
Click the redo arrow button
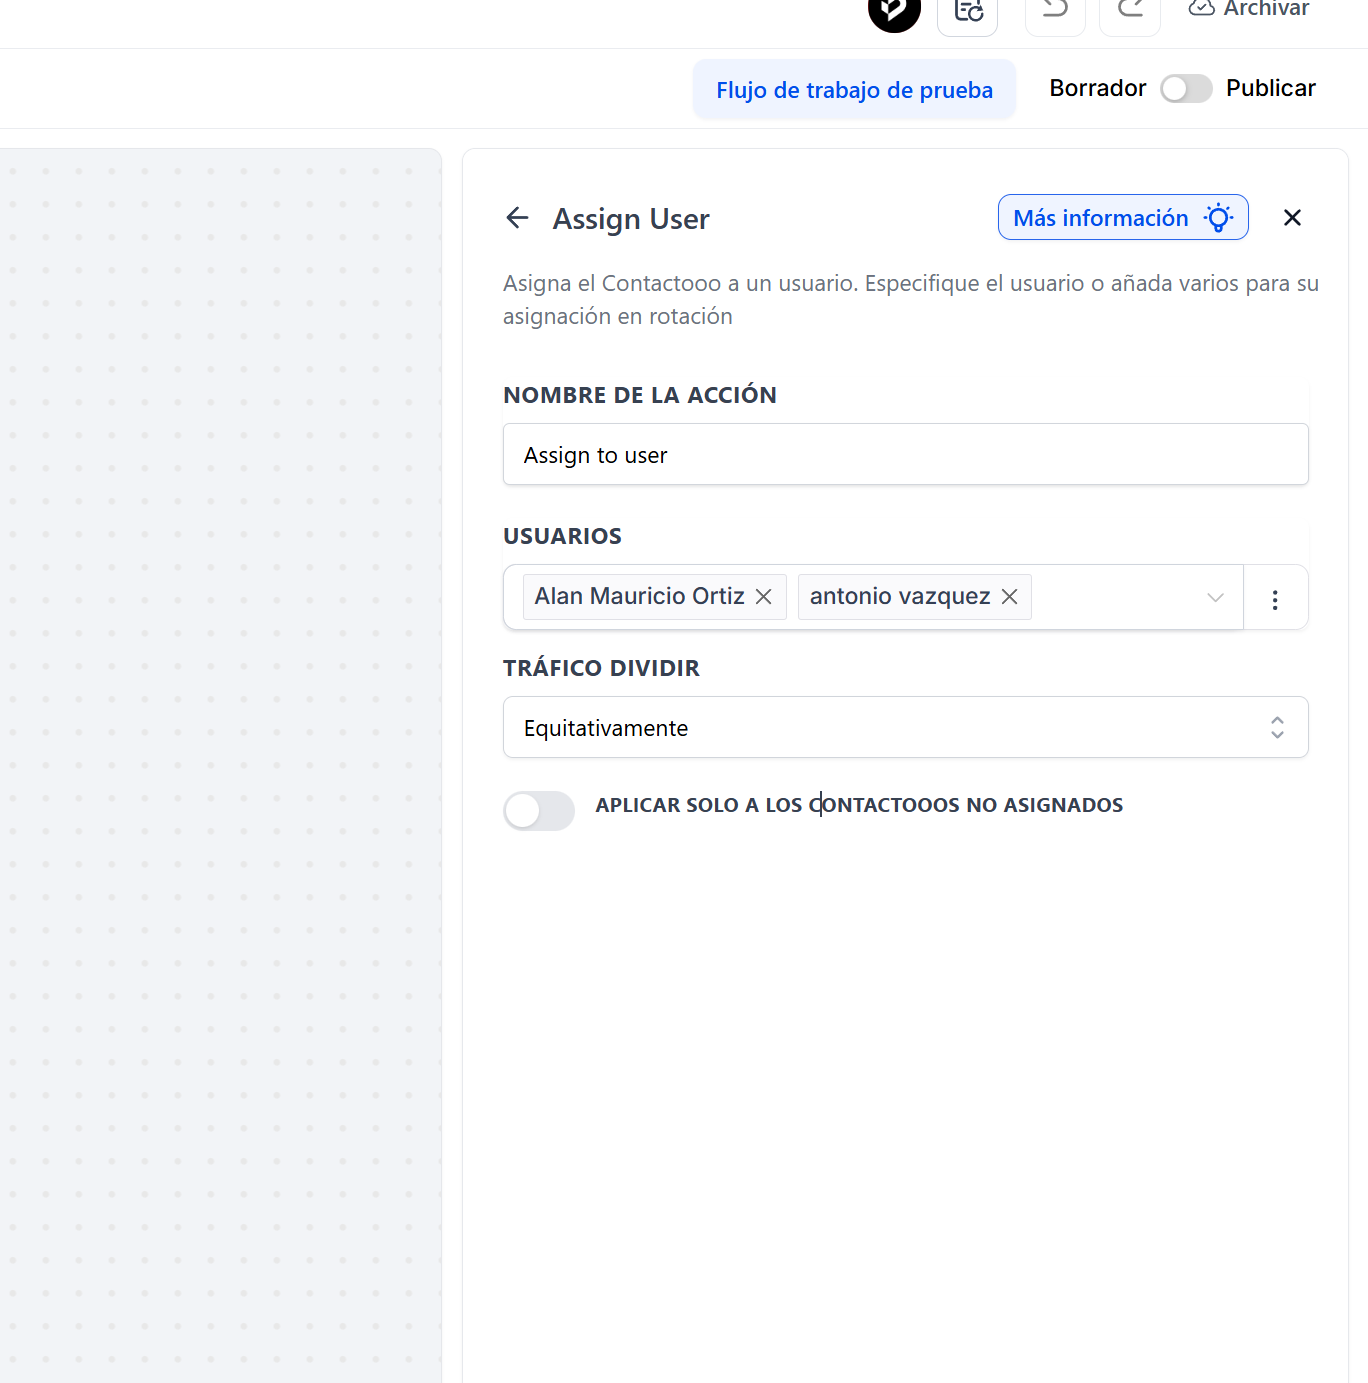pos(1129,12)
